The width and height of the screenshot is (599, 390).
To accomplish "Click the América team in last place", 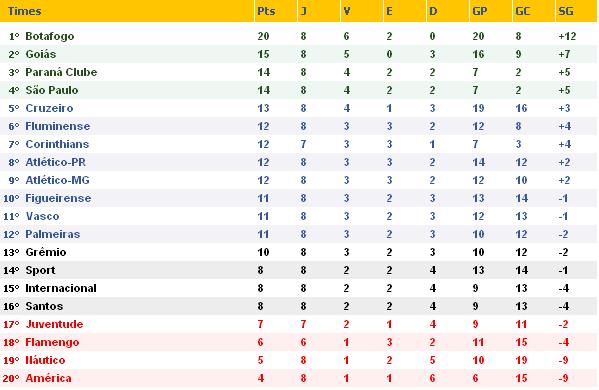I will [48, 378].
